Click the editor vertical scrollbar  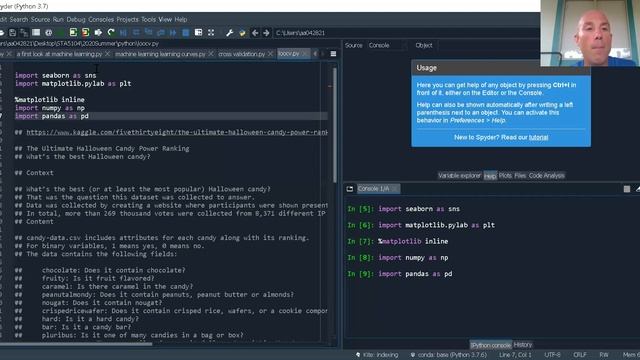point(335,124)
